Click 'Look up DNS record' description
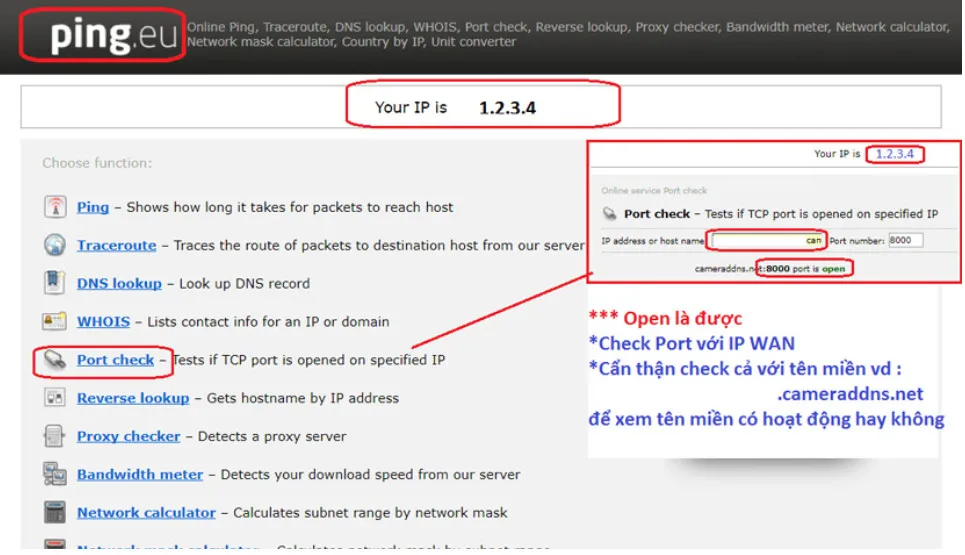 click(244, 284)
